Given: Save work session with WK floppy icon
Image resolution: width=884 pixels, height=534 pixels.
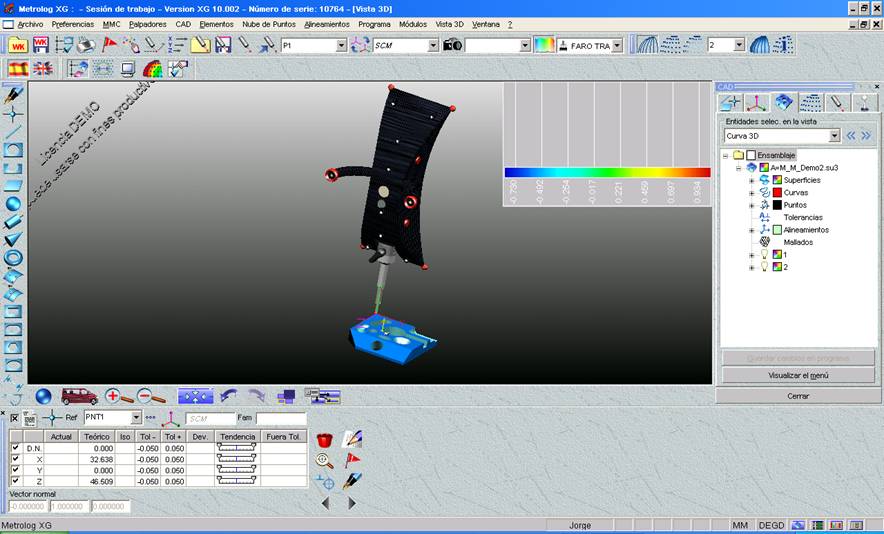Looking at the screenshot, I should pos(41,45).
